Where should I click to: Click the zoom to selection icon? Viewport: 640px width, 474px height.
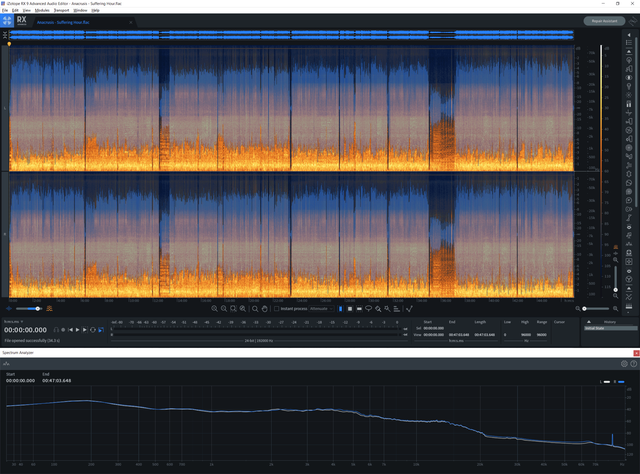pos(233,309)
